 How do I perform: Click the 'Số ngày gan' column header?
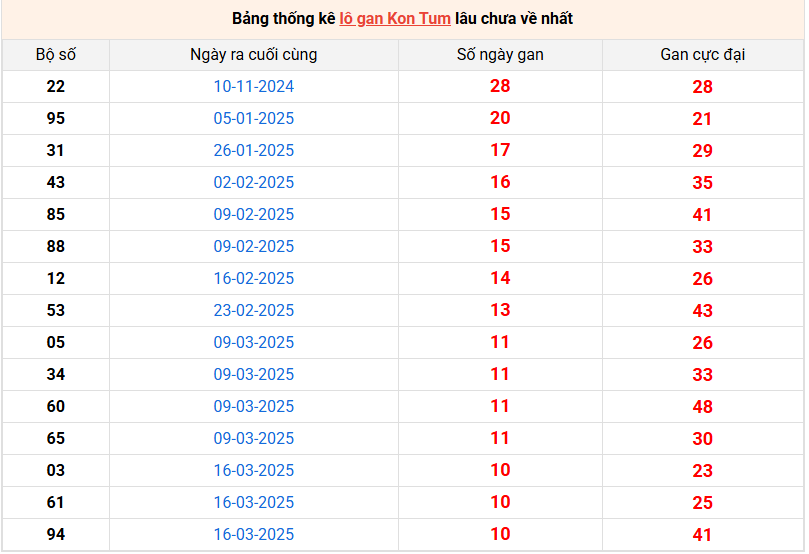[x=500, y=55]
